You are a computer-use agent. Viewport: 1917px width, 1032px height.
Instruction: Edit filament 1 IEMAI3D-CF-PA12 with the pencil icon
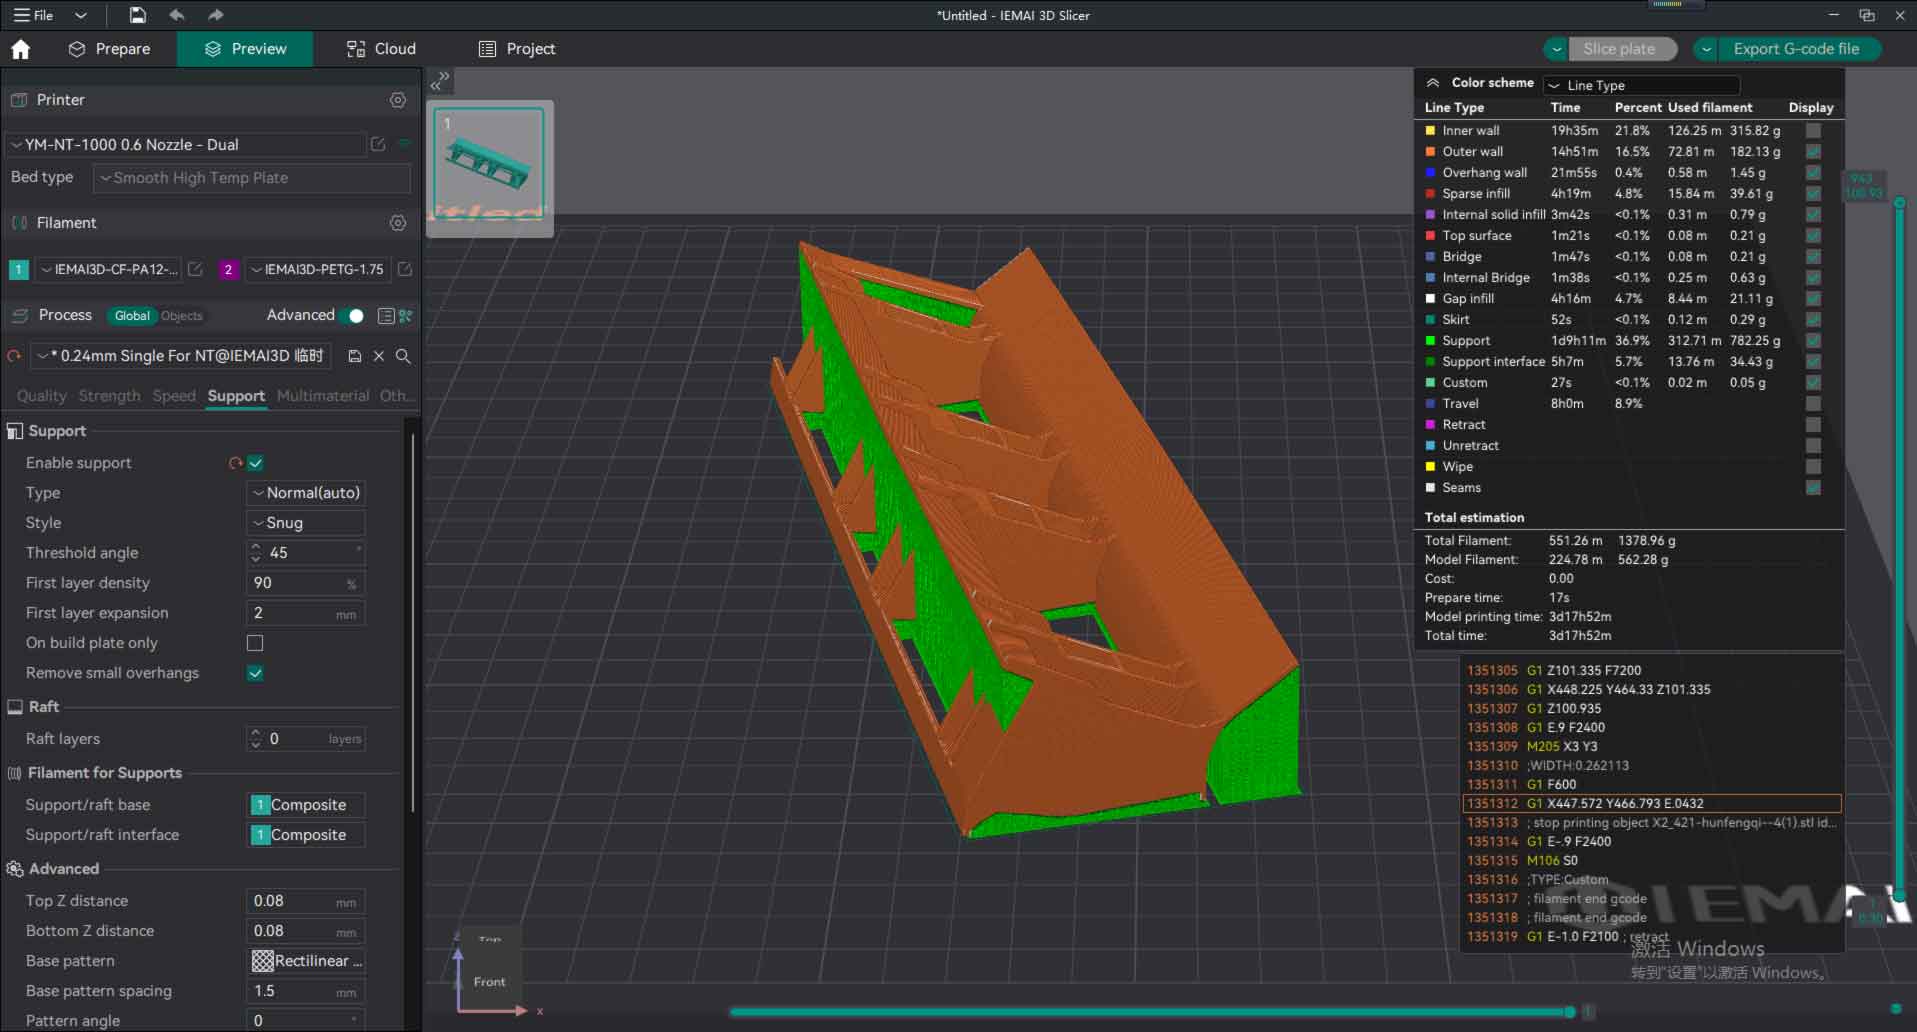click(194, 269)
